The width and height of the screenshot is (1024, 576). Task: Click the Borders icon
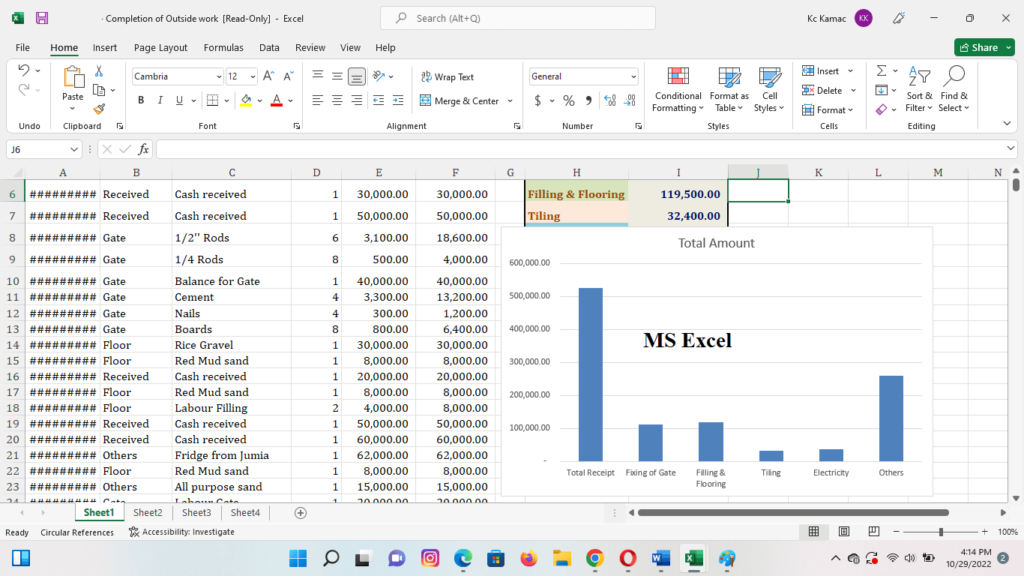coord(212,101)
